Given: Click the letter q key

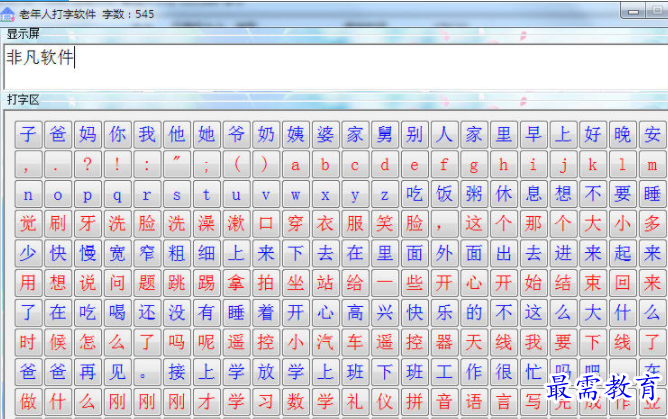Looking at the screenshot, I should pyautogui.click(x=117, y=194).
